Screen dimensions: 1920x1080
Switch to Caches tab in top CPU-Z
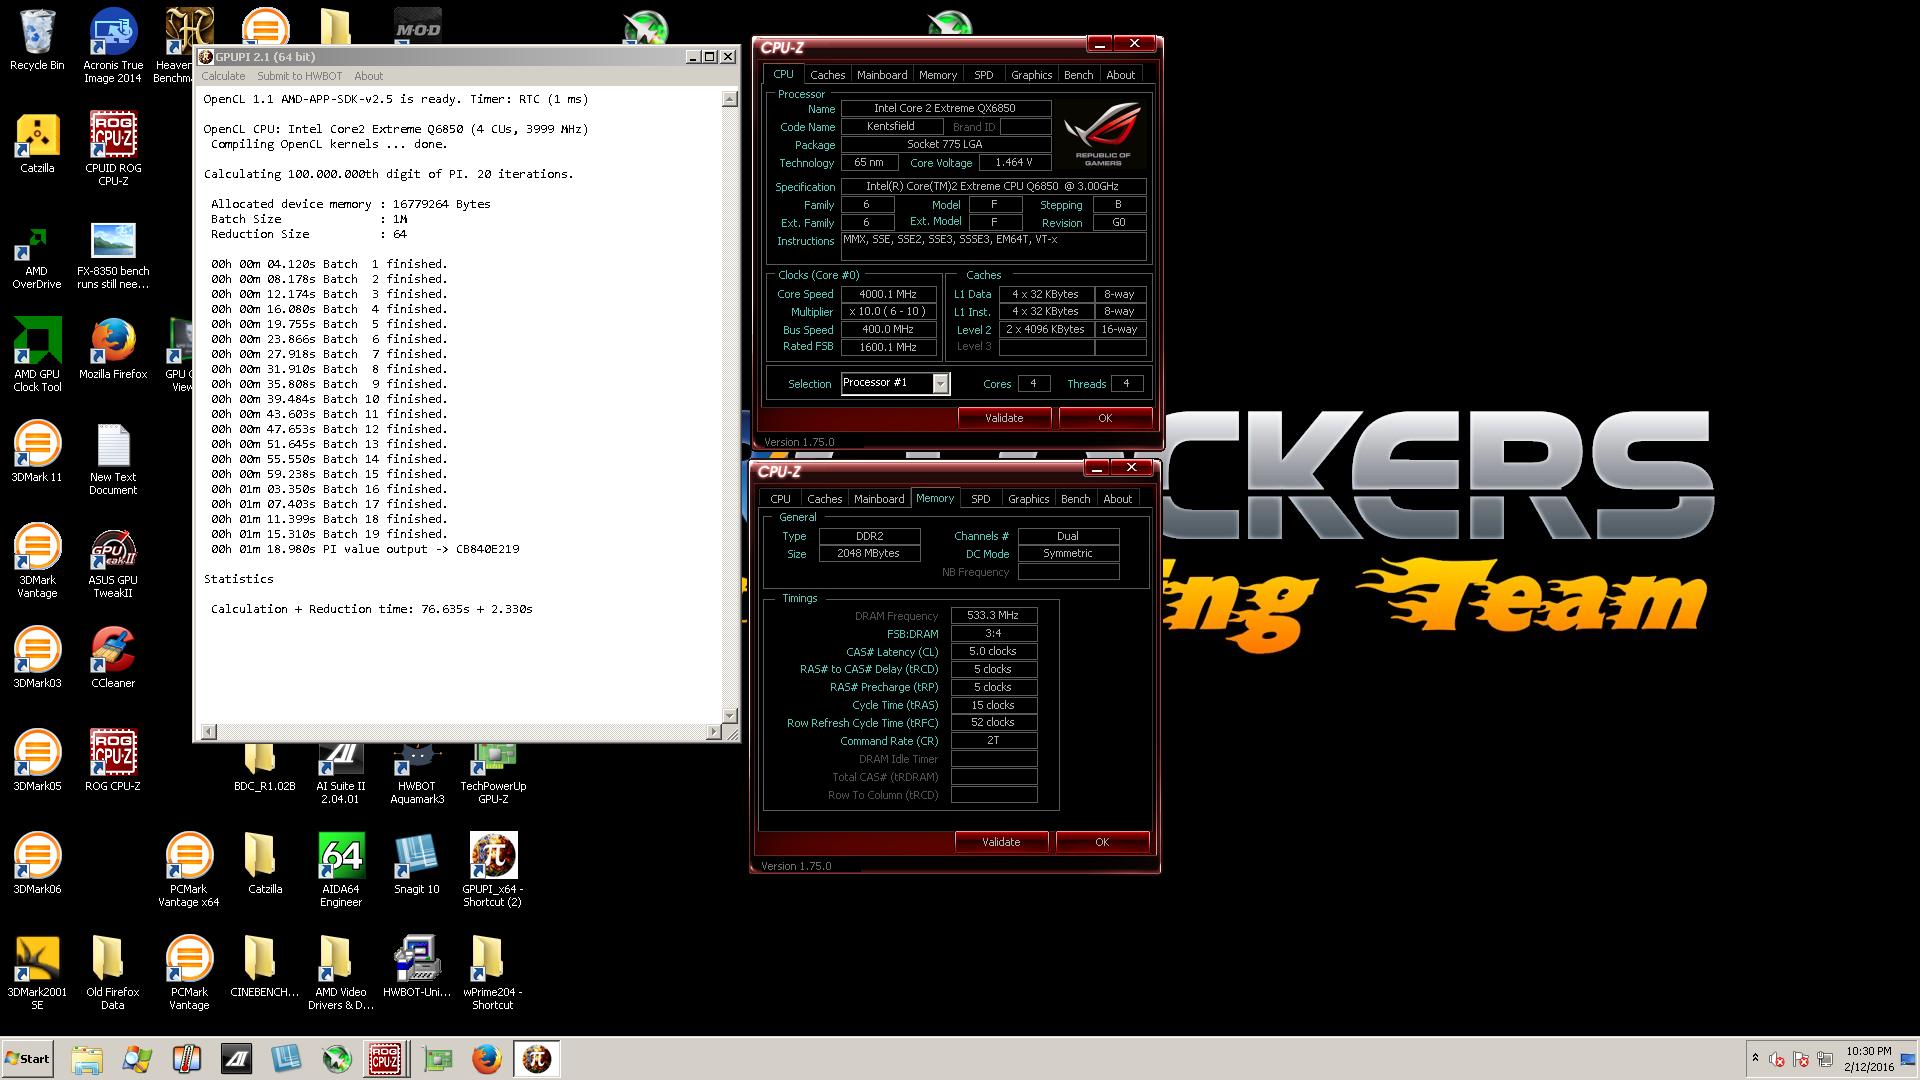(827, 75)
